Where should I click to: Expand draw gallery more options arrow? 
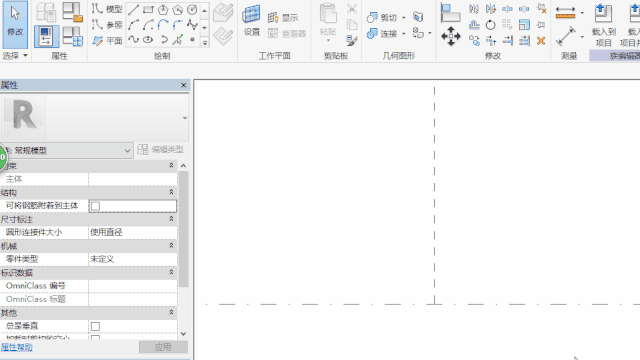pyautogui.click(x=205, y=42)
